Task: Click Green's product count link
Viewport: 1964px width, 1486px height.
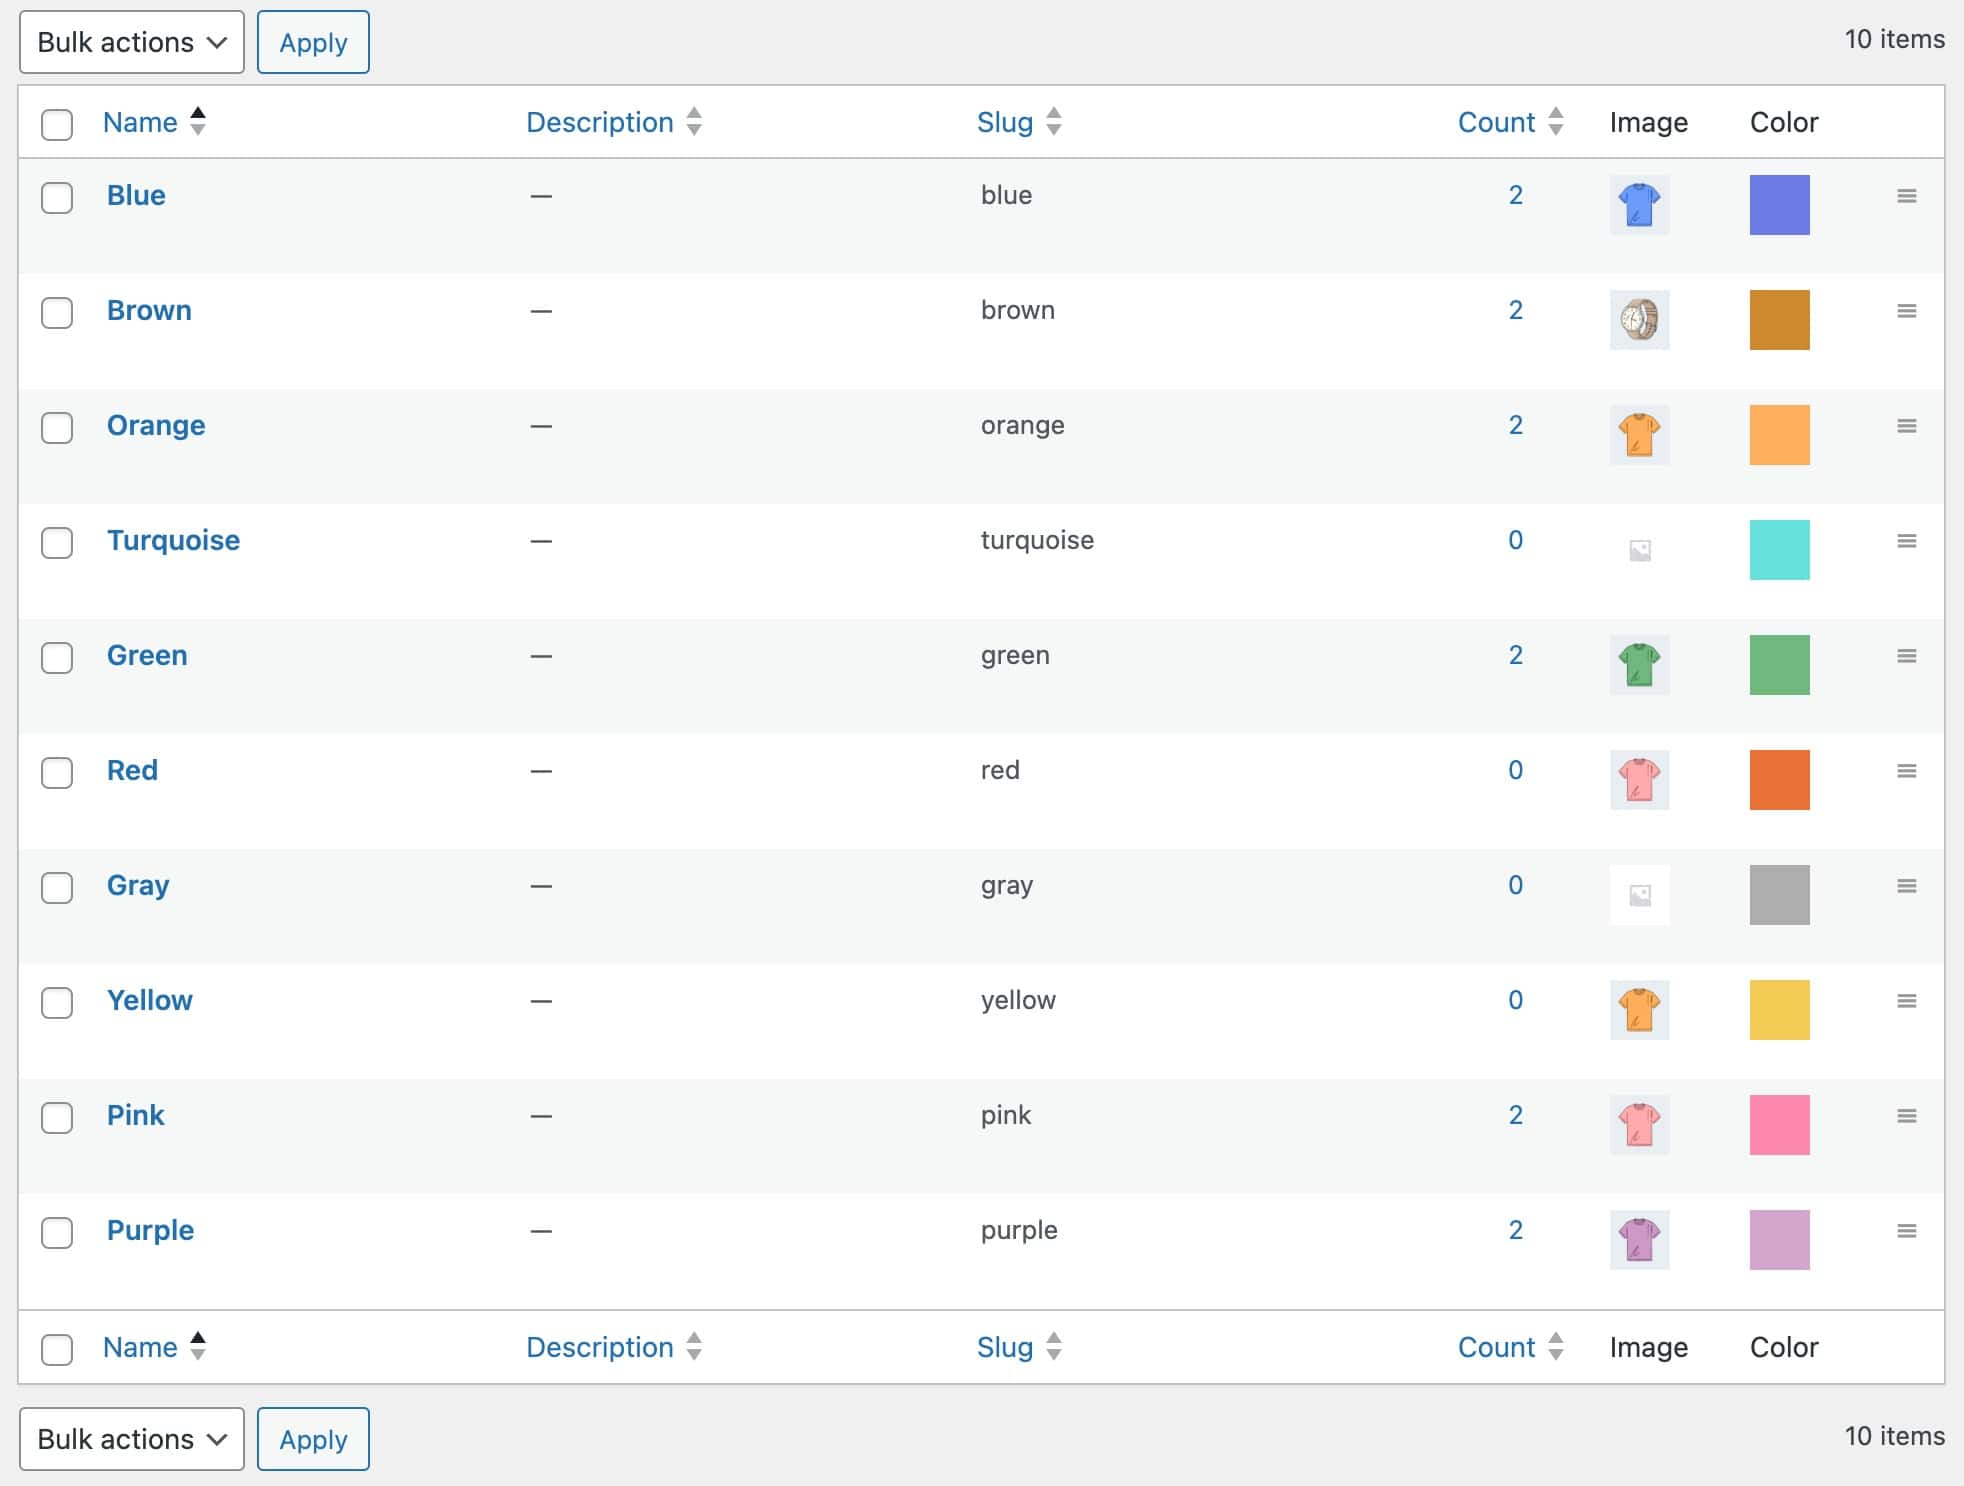Action: pos(1516,655)
